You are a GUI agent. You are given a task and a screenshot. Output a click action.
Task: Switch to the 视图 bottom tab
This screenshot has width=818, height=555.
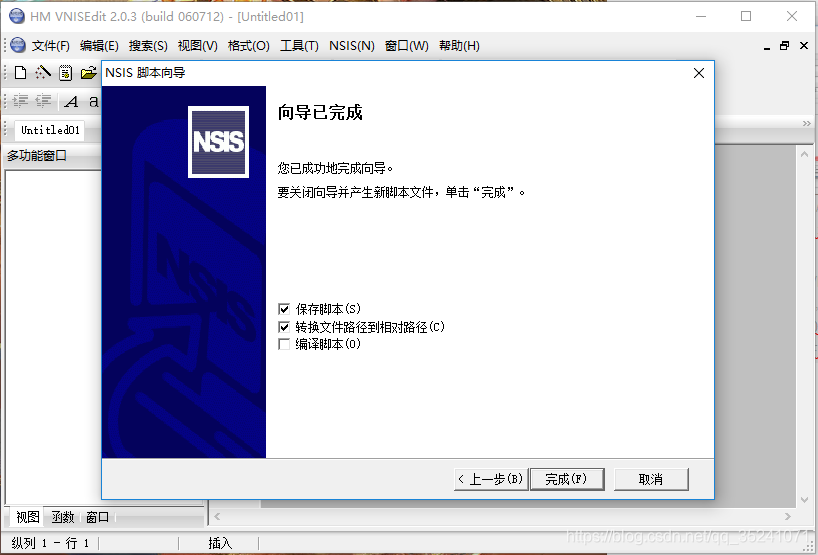coord(28,517)
